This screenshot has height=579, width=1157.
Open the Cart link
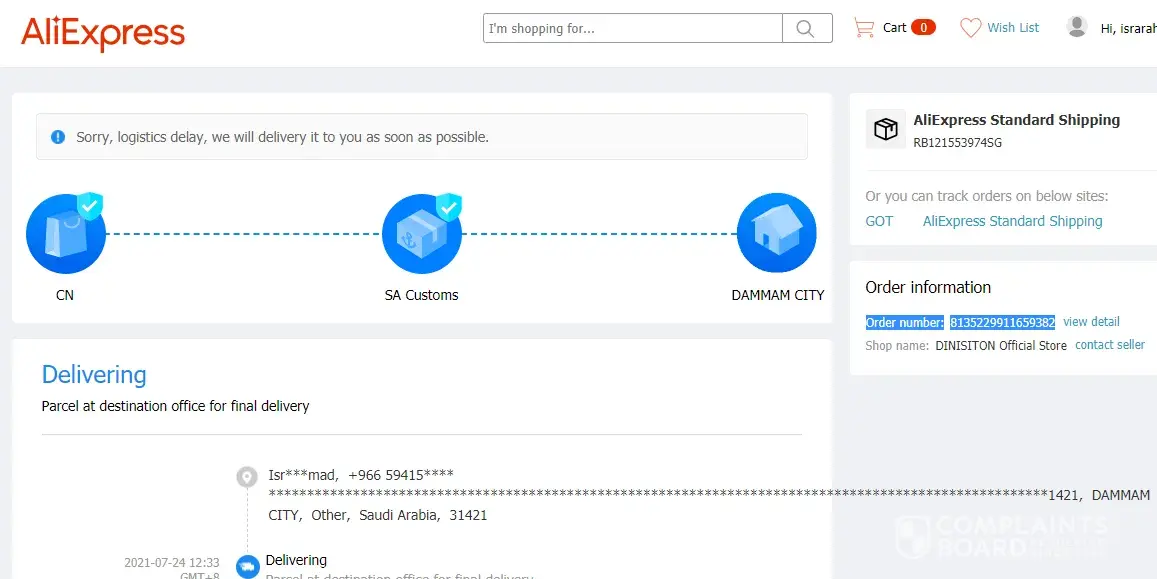click(x=894, y=28)
